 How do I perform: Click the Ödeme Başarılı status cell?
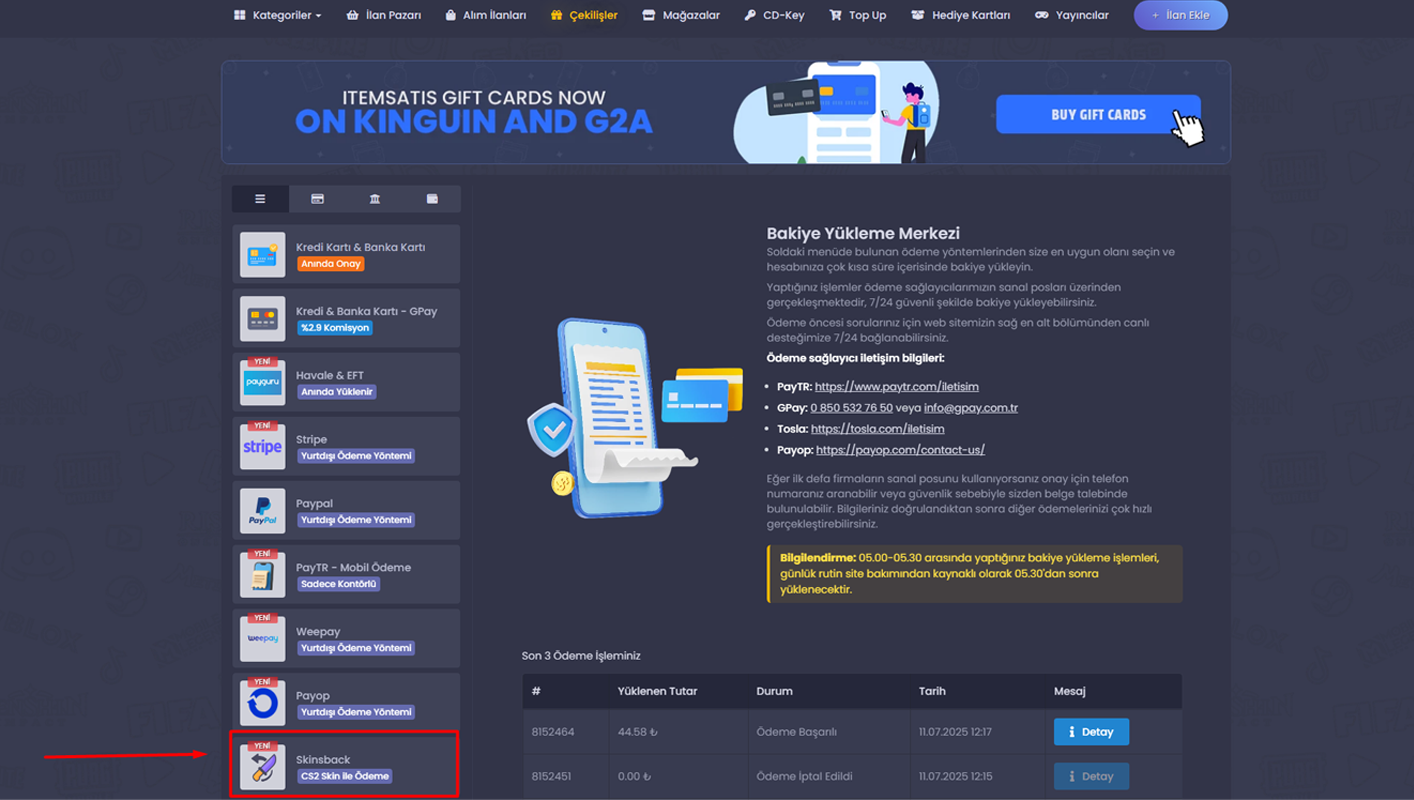pyautogui.click(x=796, y=732)
